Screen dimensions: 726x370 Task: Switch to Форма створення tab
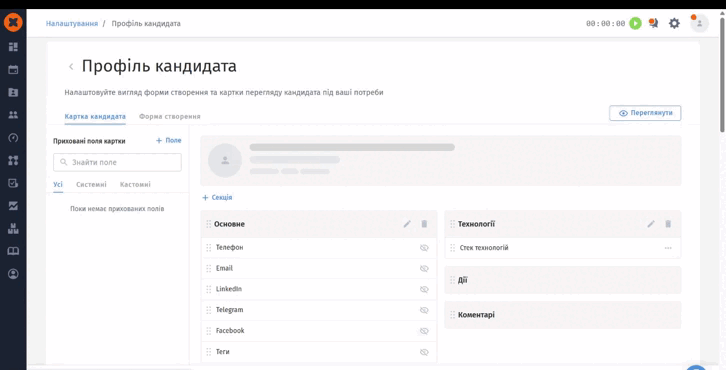169,116
